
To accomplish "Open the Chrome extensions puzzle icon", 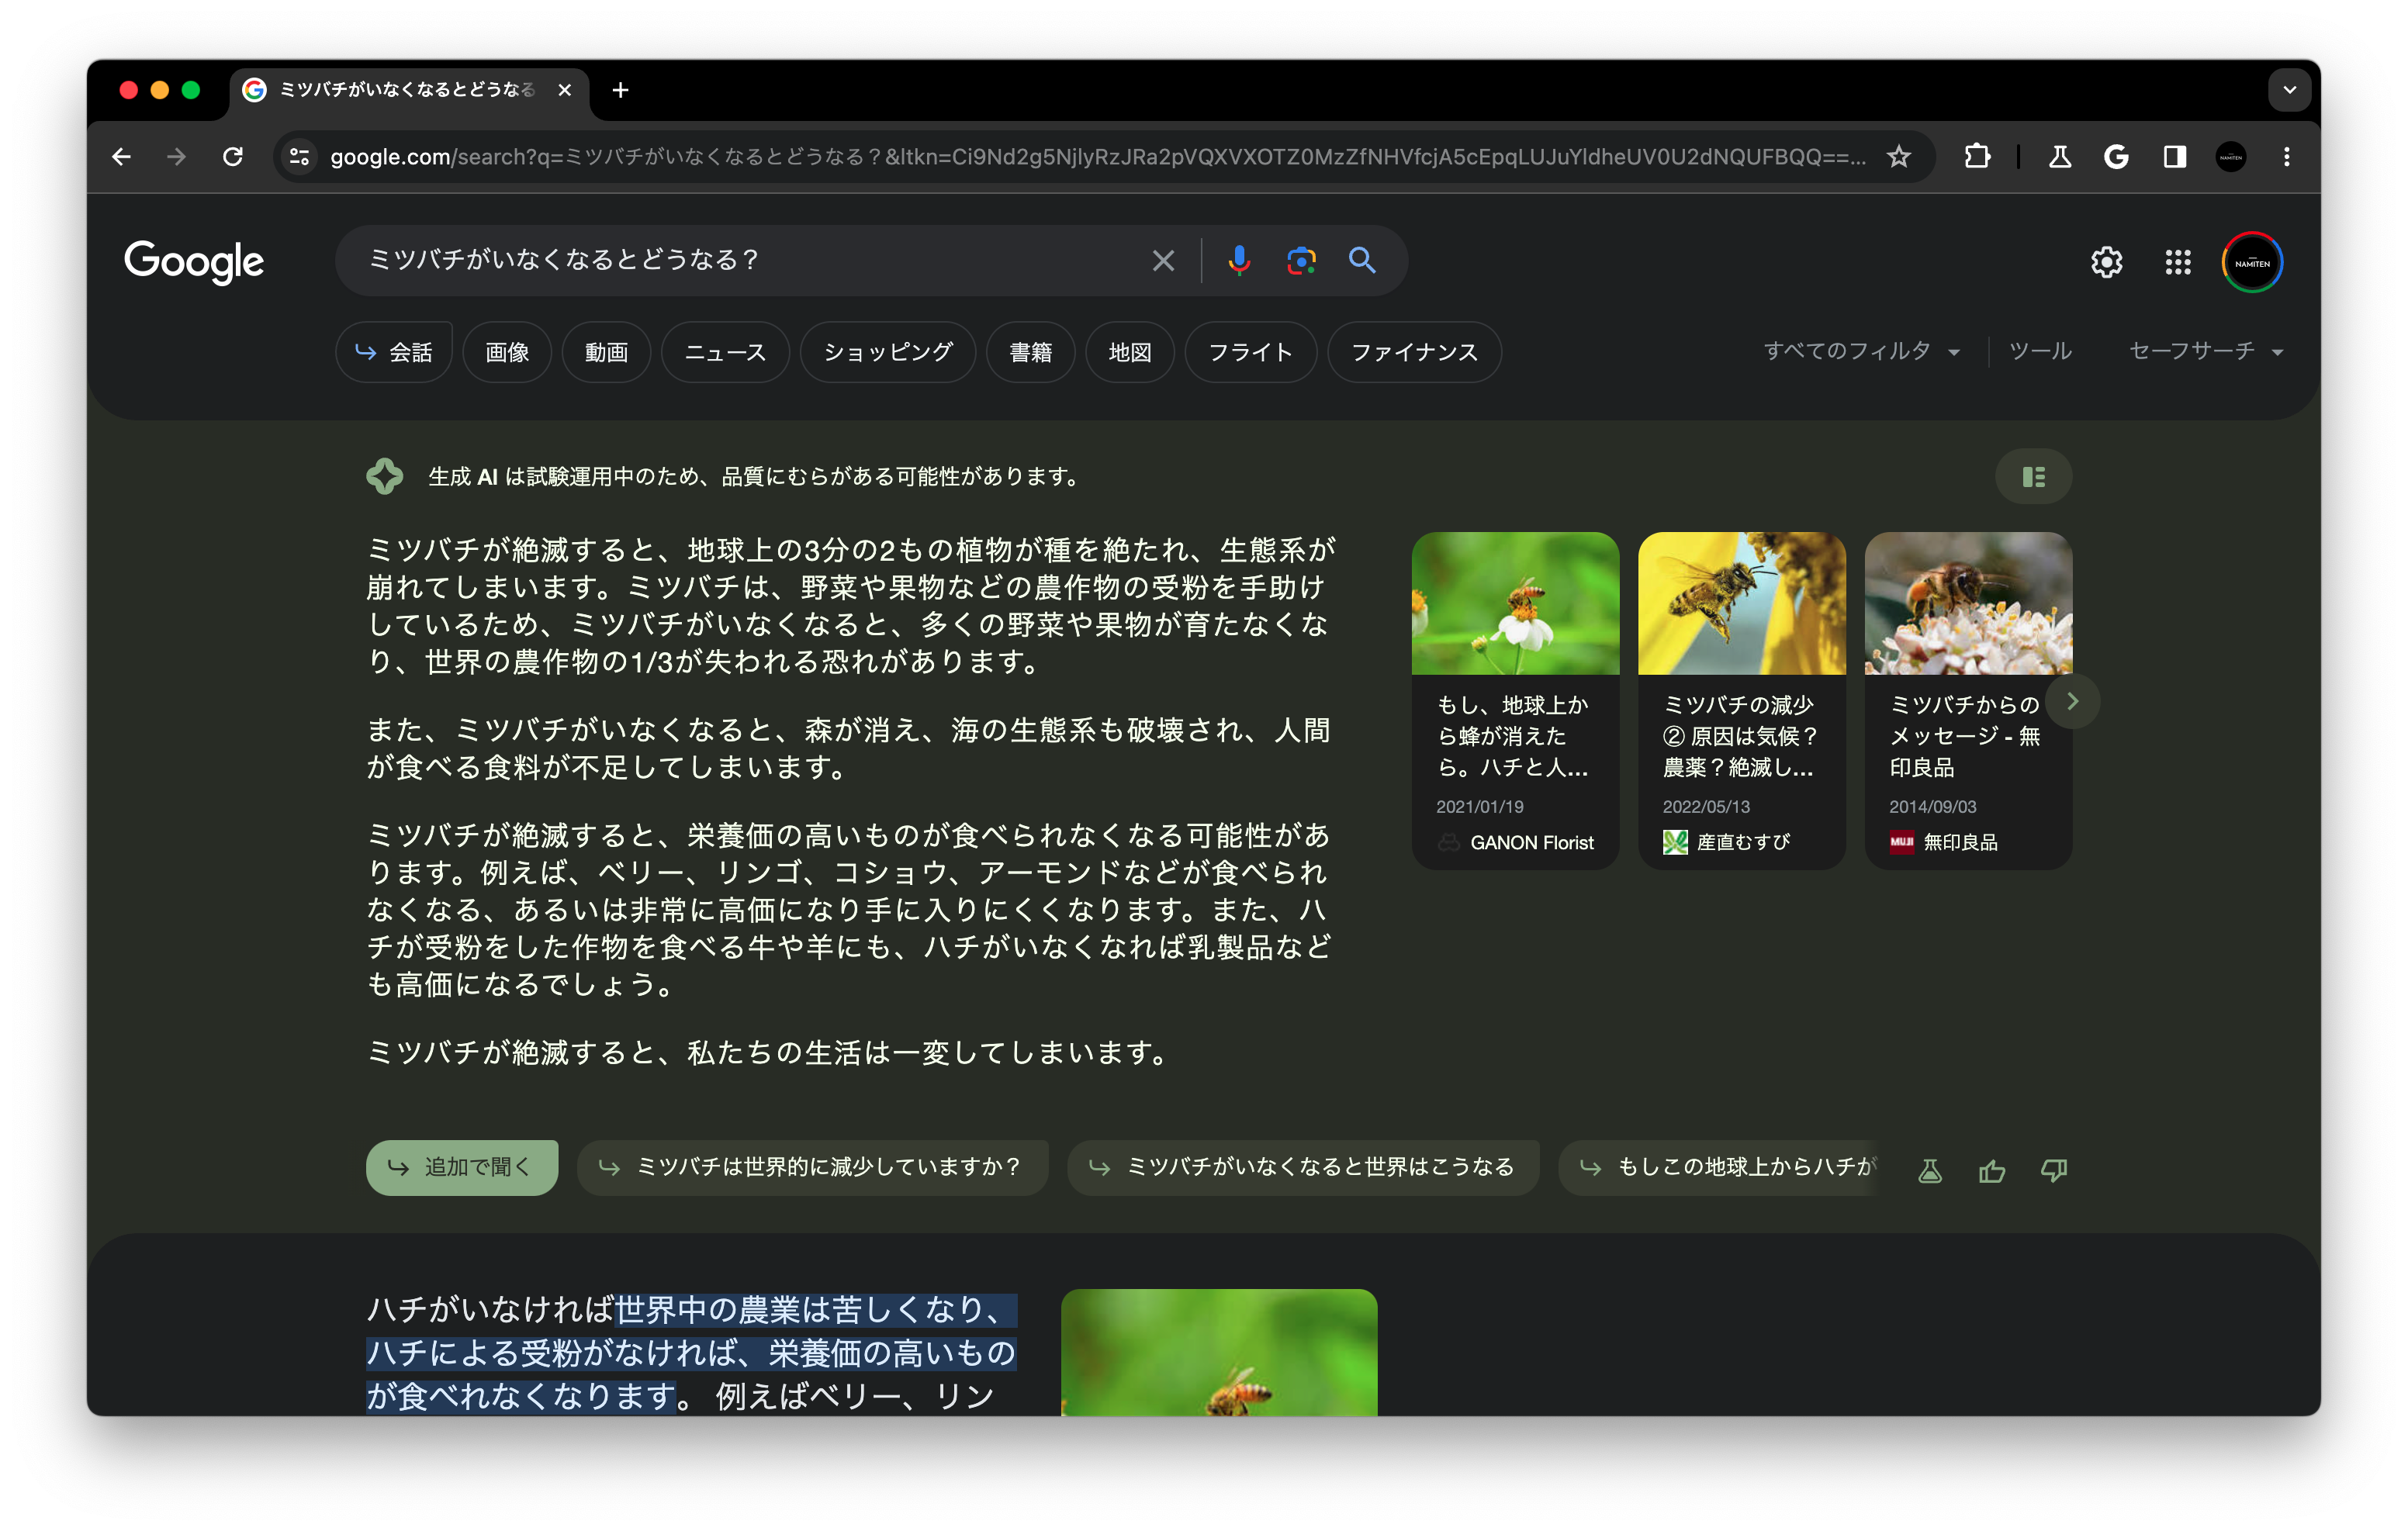I will [1976, 157].
